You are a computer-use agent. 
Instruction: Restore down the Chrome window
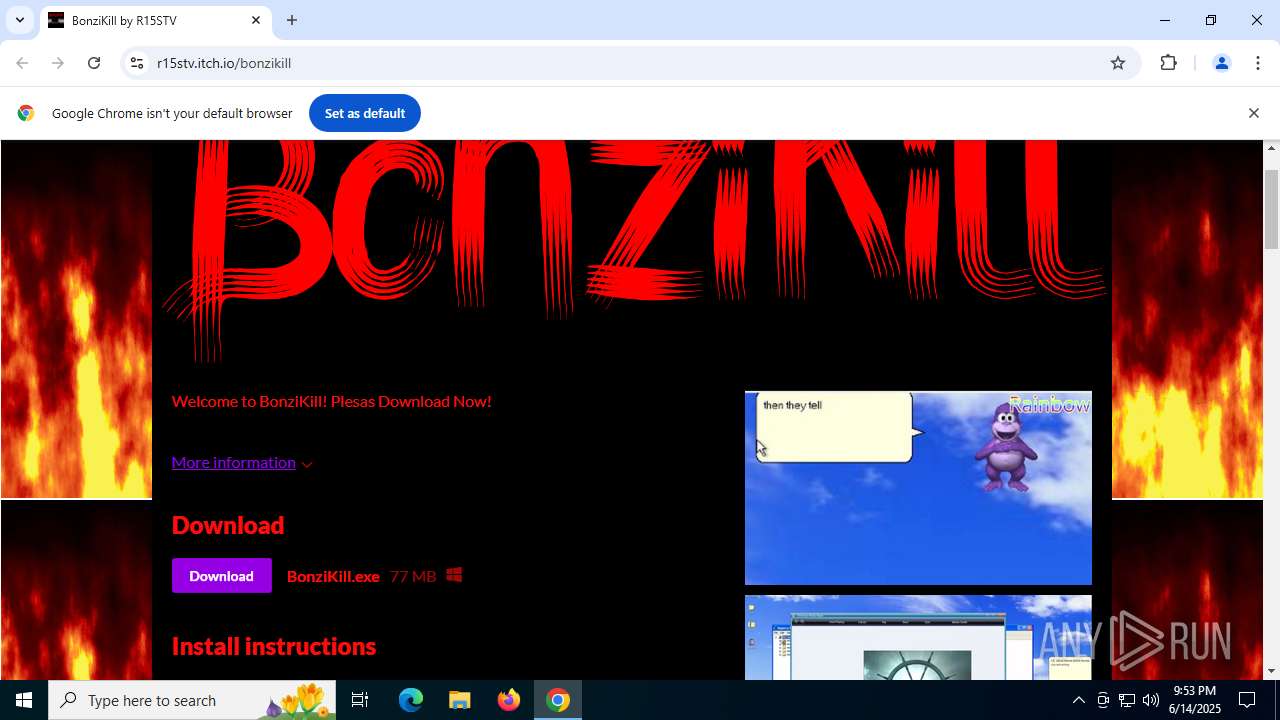[x=1211, y=20]
